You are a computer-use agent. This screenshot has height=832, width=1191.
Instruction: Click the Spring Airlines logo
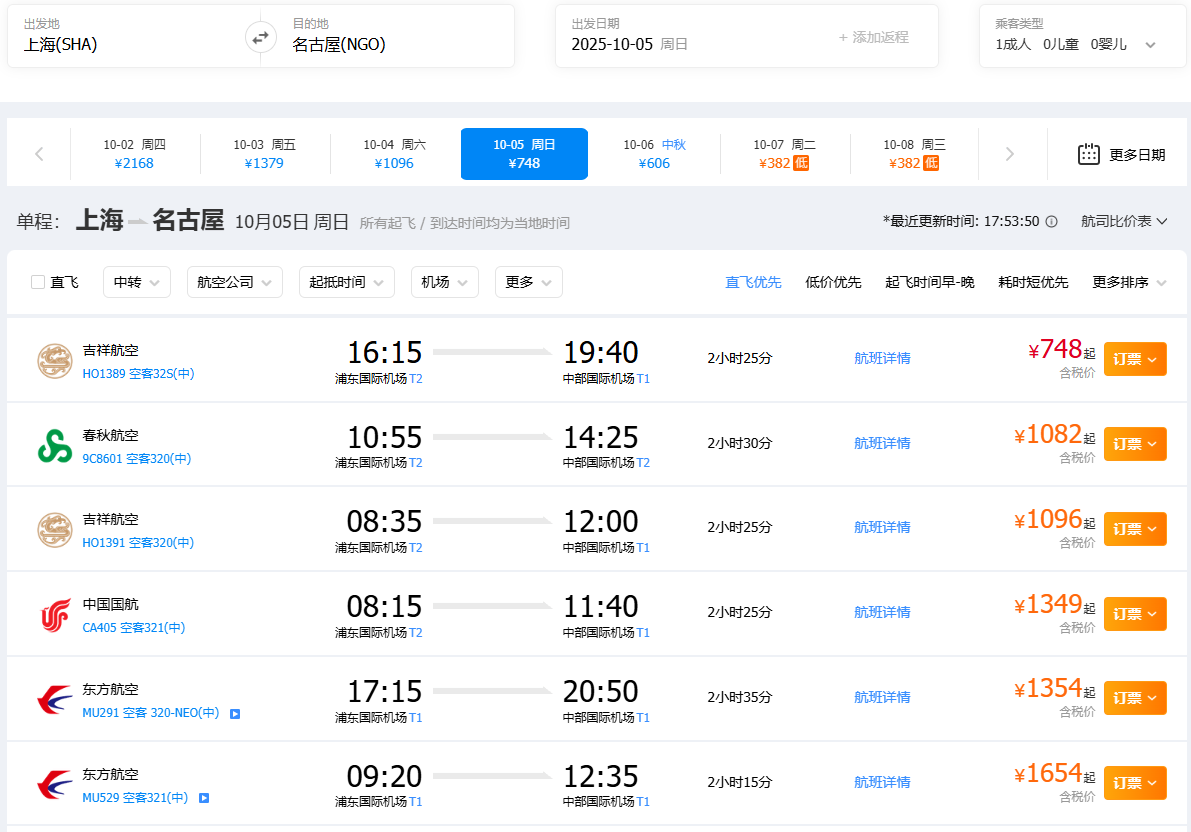pos(55,445)
